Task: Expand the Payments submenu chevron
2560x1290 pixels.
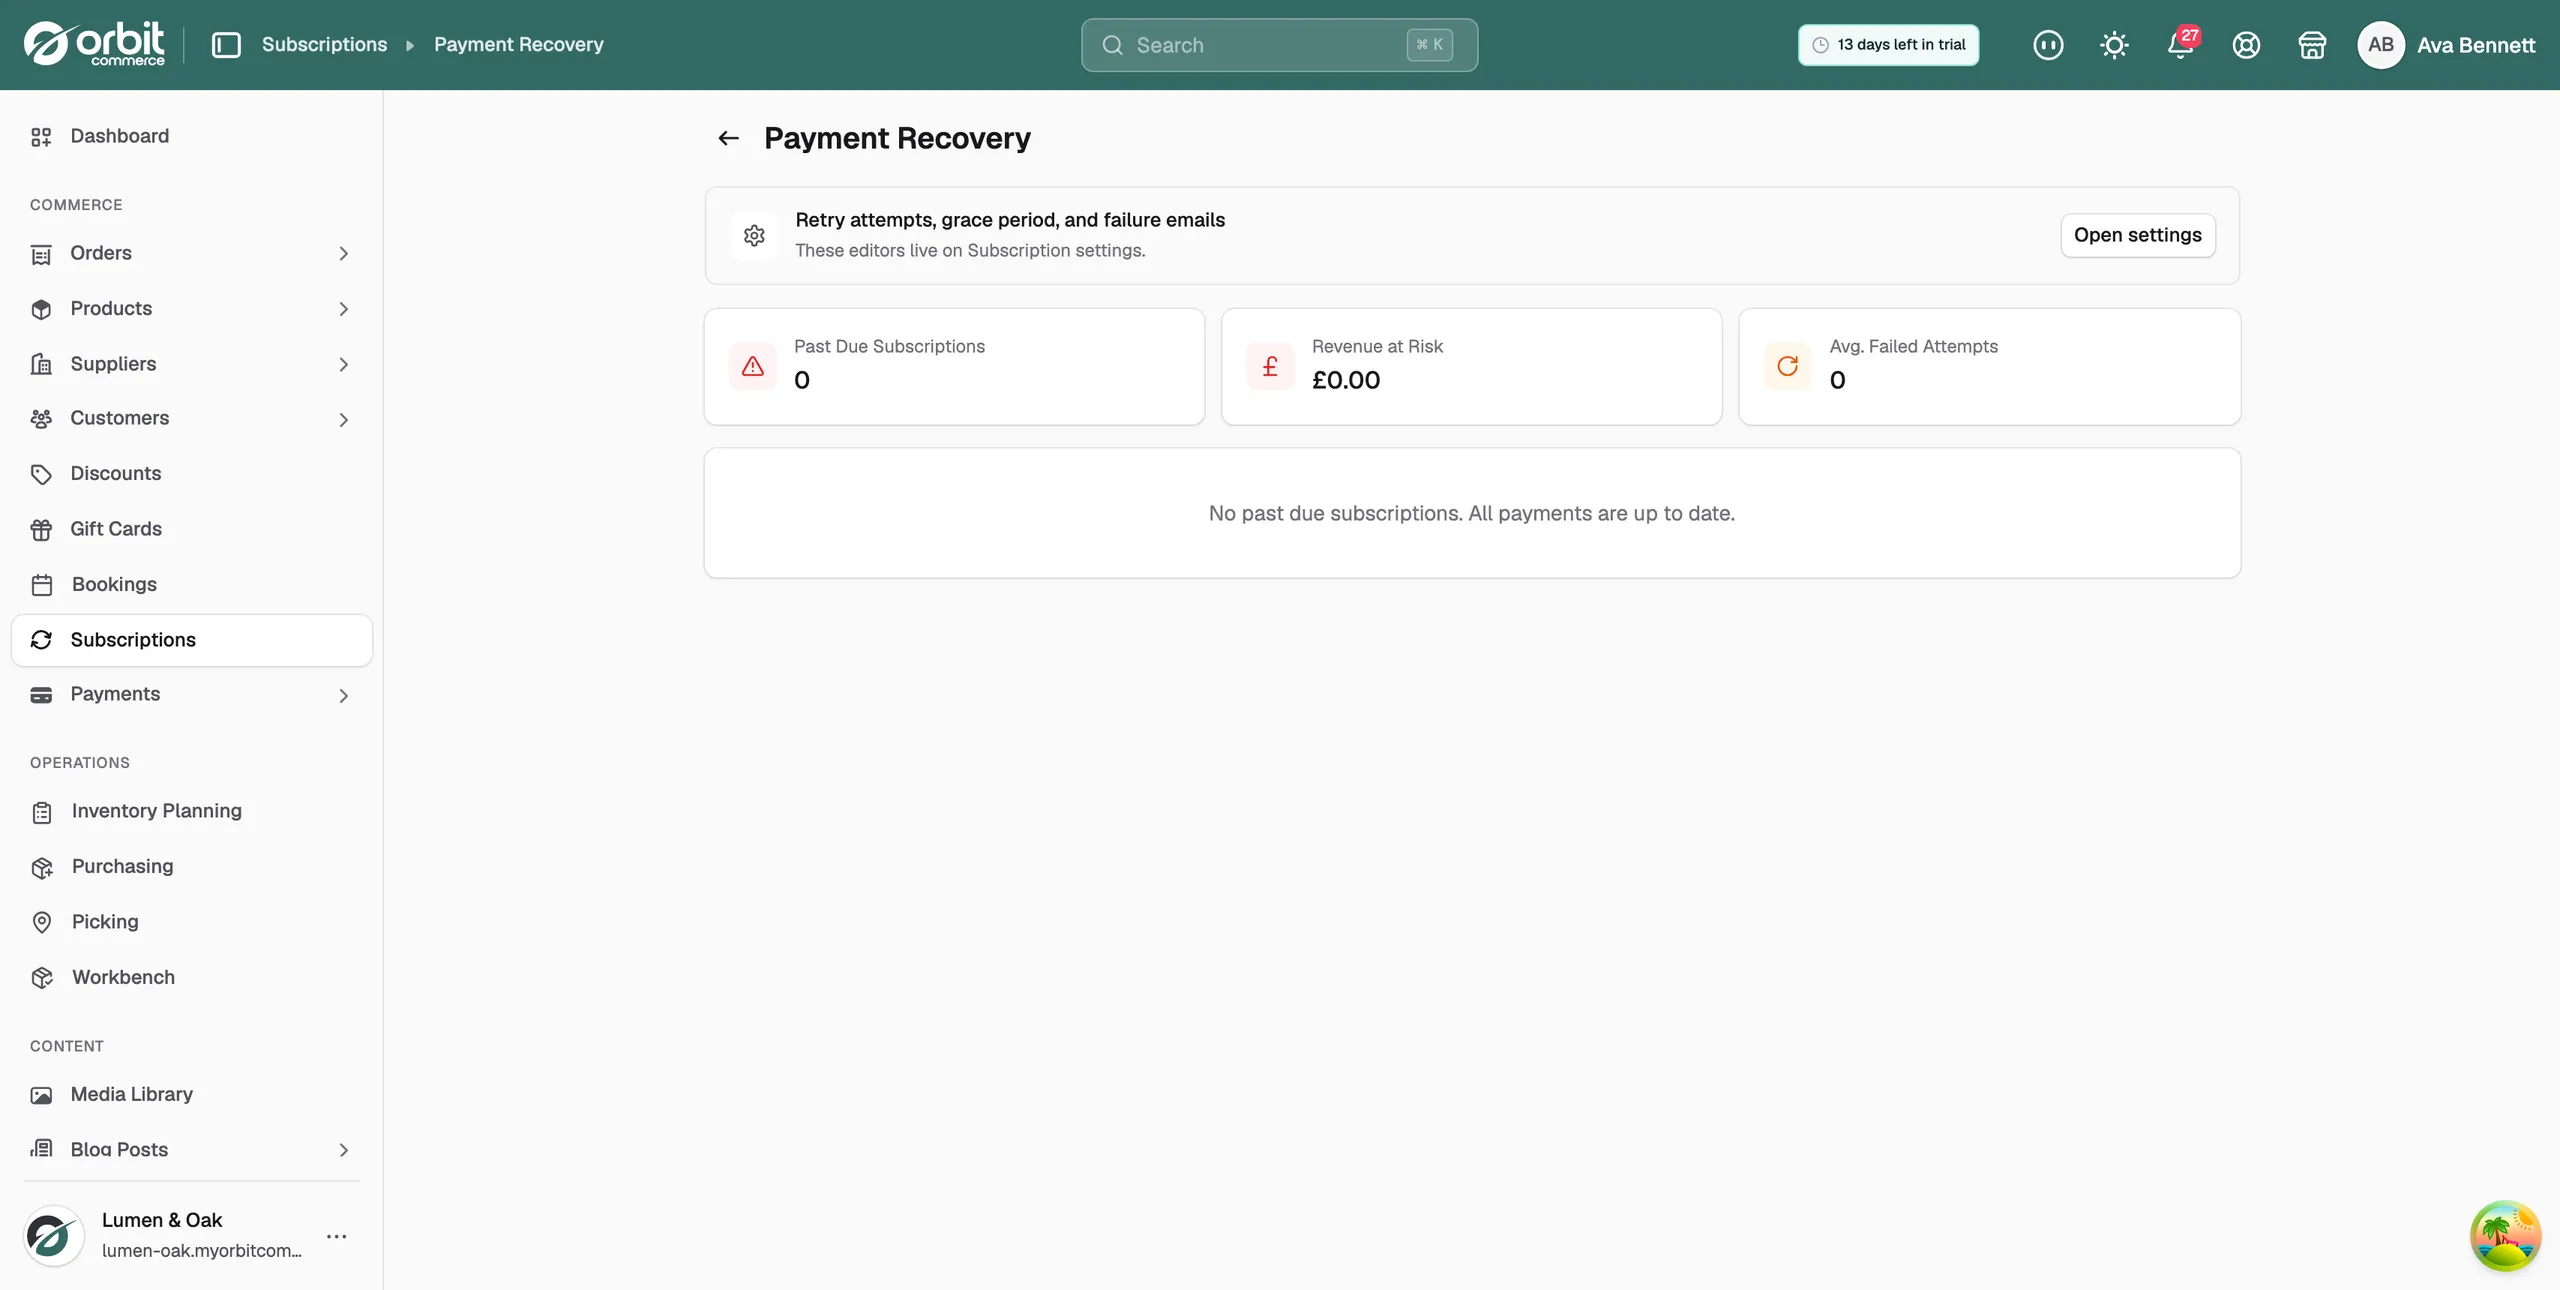Action: [343, 695]
